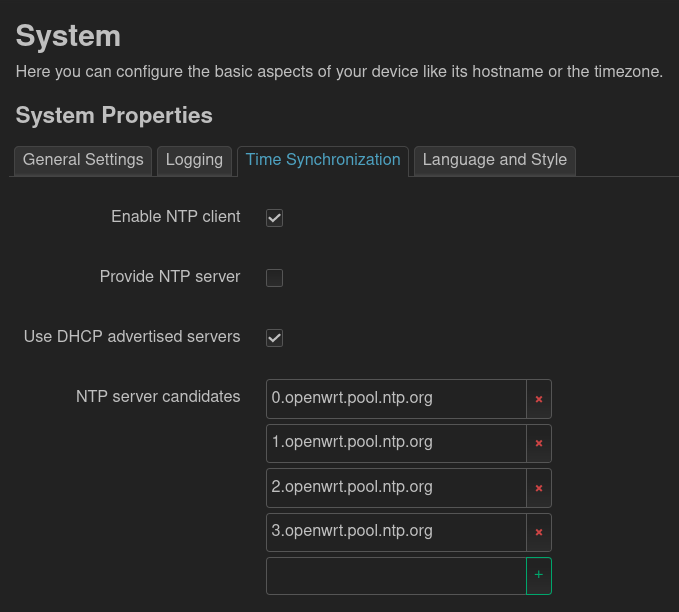Open the General Settings tab
Screen dimensions: 679x612
click(x=83, y=160)
